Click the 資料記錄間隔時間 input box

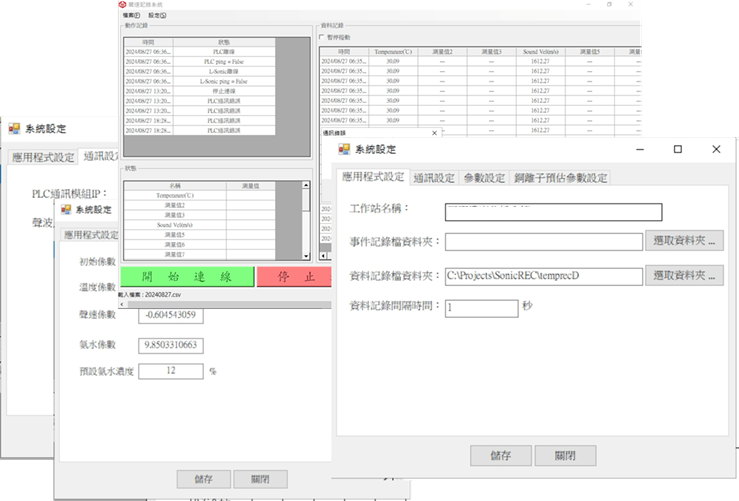479,308
